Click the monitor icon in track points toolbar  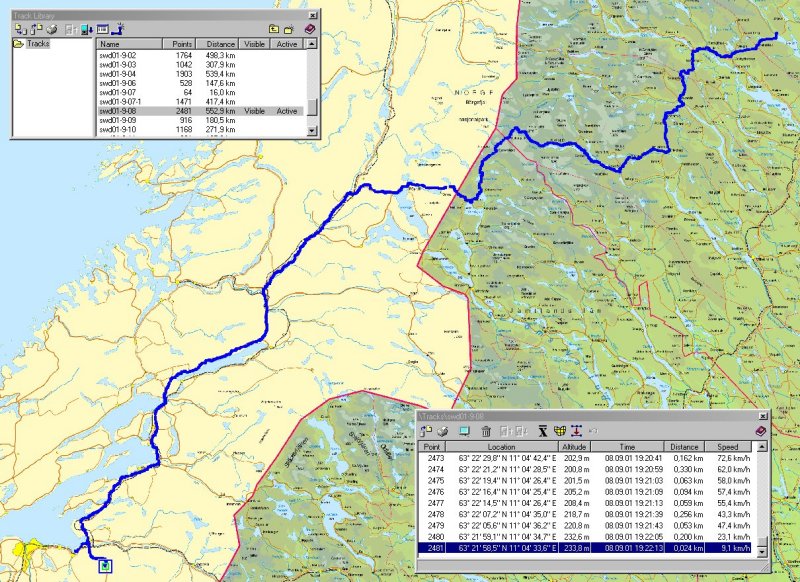(x=464, y=431)
